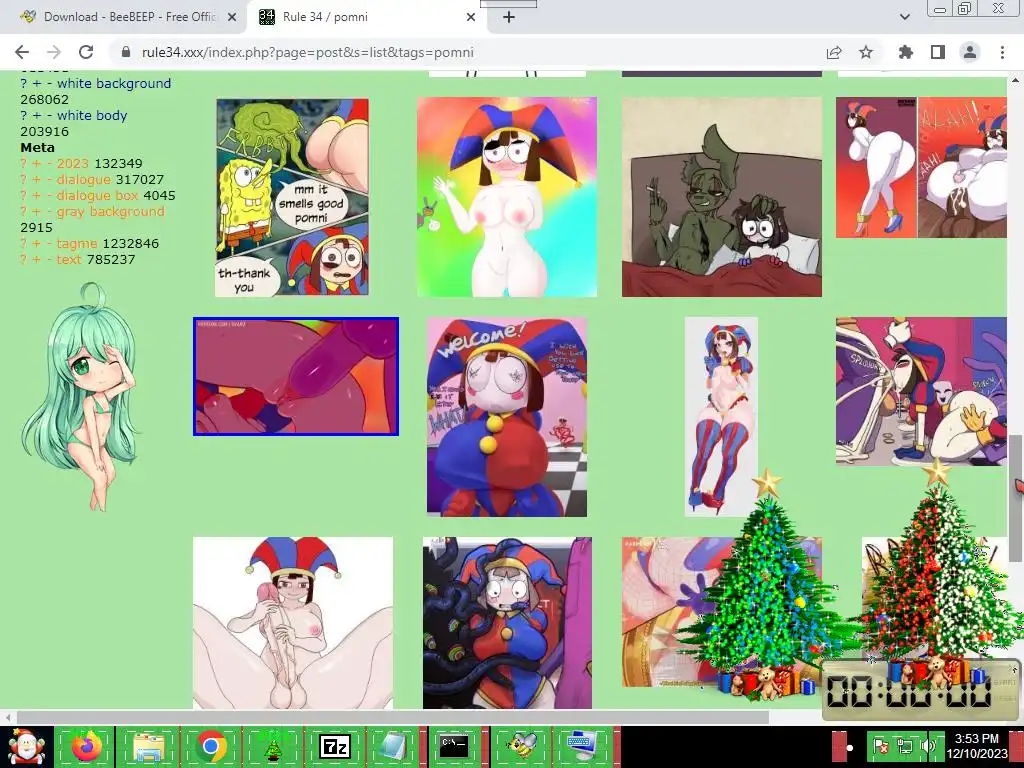1024x768 pixels.
Task: Open the dialogue box tag link
Action: (x=97, y=195)
